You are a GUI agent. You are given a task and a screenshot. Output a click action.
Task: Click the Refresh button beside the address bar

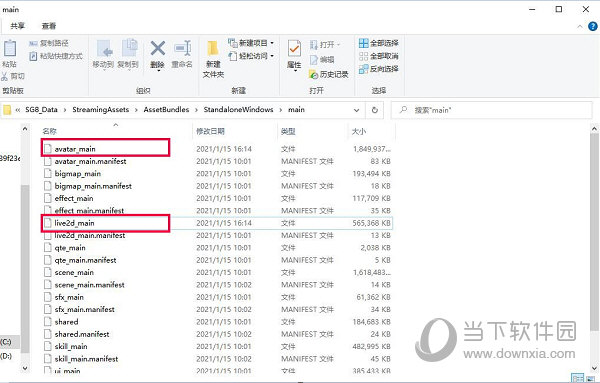coord(375,110)
